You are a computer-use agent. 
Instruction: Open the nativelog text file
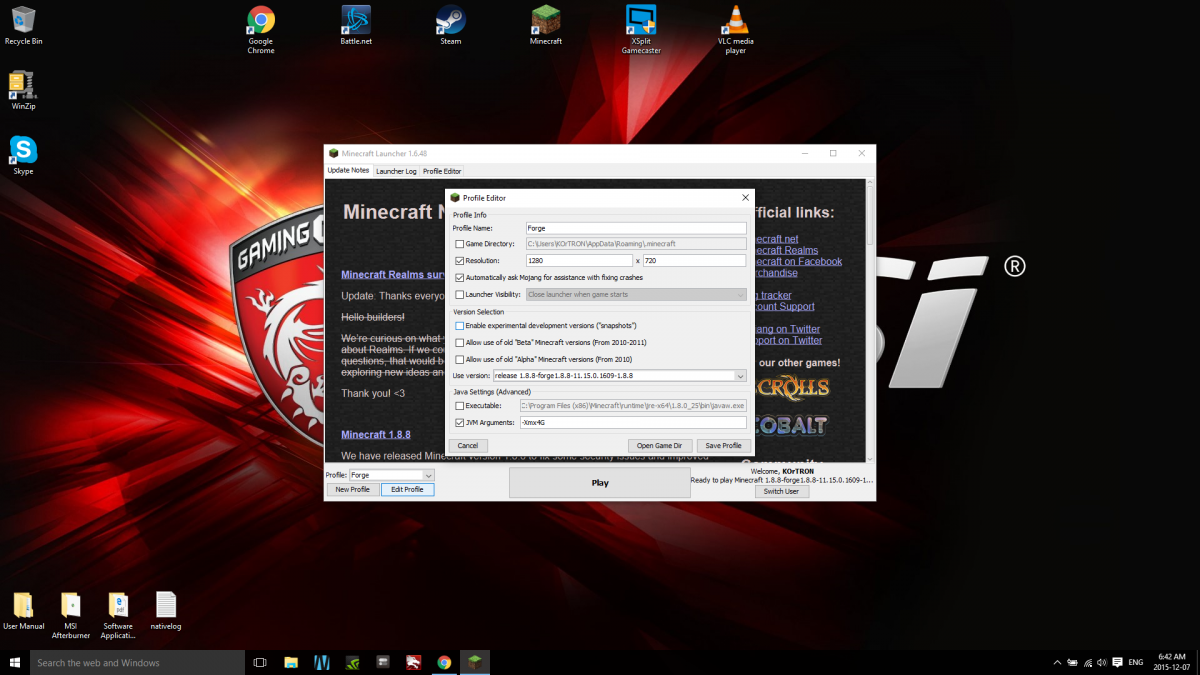[x=166, y=611]
